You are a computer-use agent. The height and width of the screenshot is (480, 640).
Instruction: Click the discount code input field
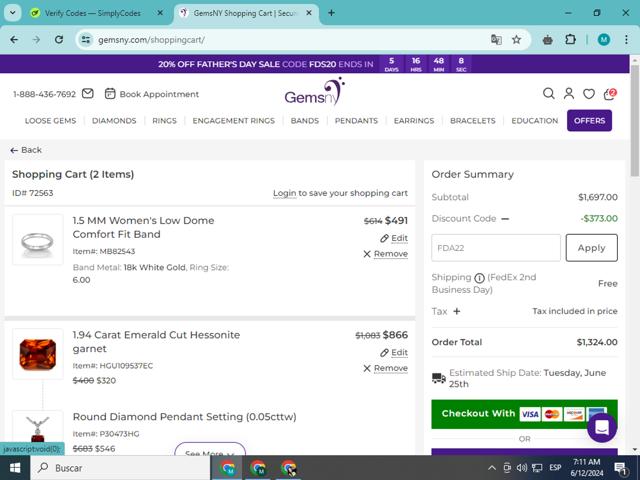496,248
